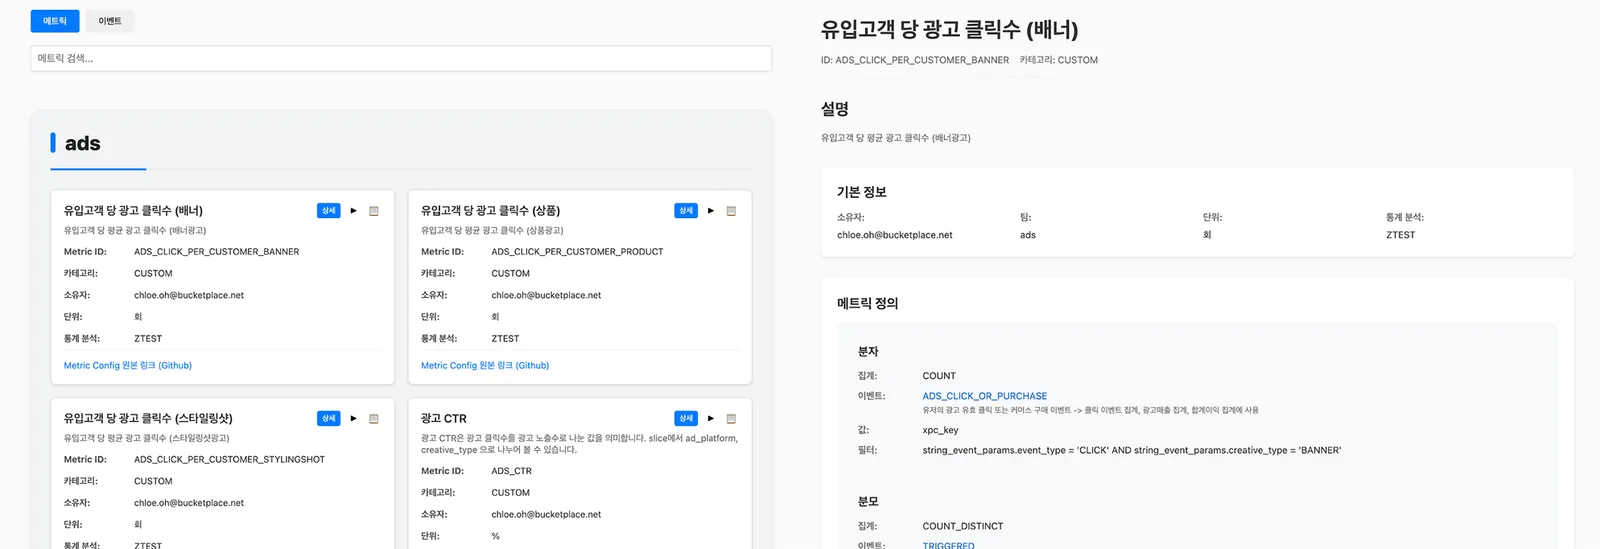This screenshot has width=1600, height=549.
Task: Open the ADS_CLICK_OR_PURCHASE event link
Action: (985, 396)
